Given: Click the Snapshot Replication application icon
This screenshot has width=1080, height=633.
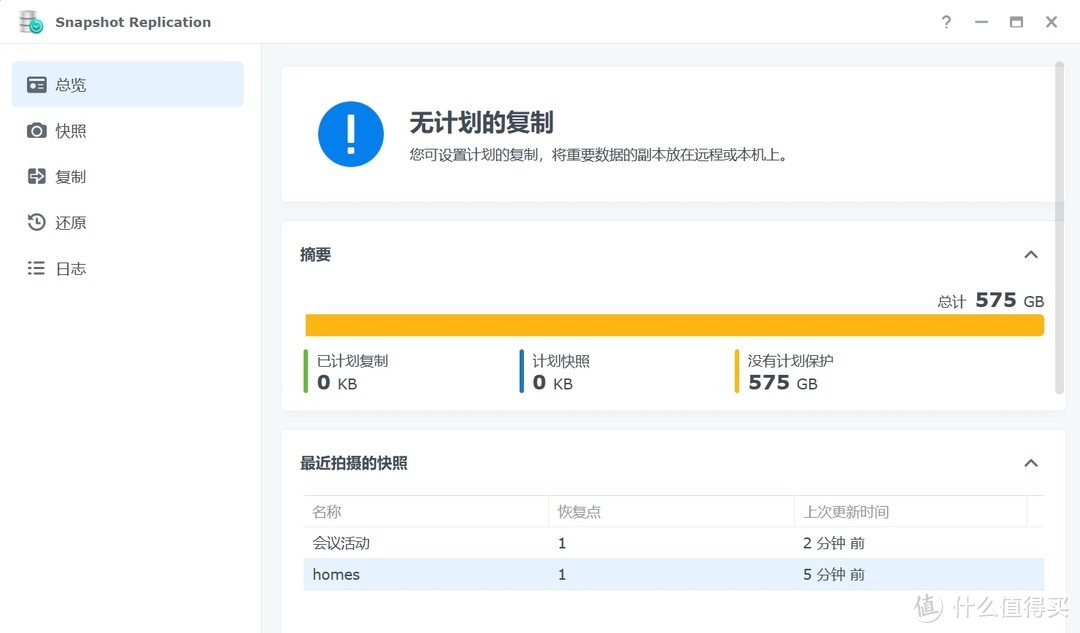Looking at the screenshot, I should (x=28, y=21).
